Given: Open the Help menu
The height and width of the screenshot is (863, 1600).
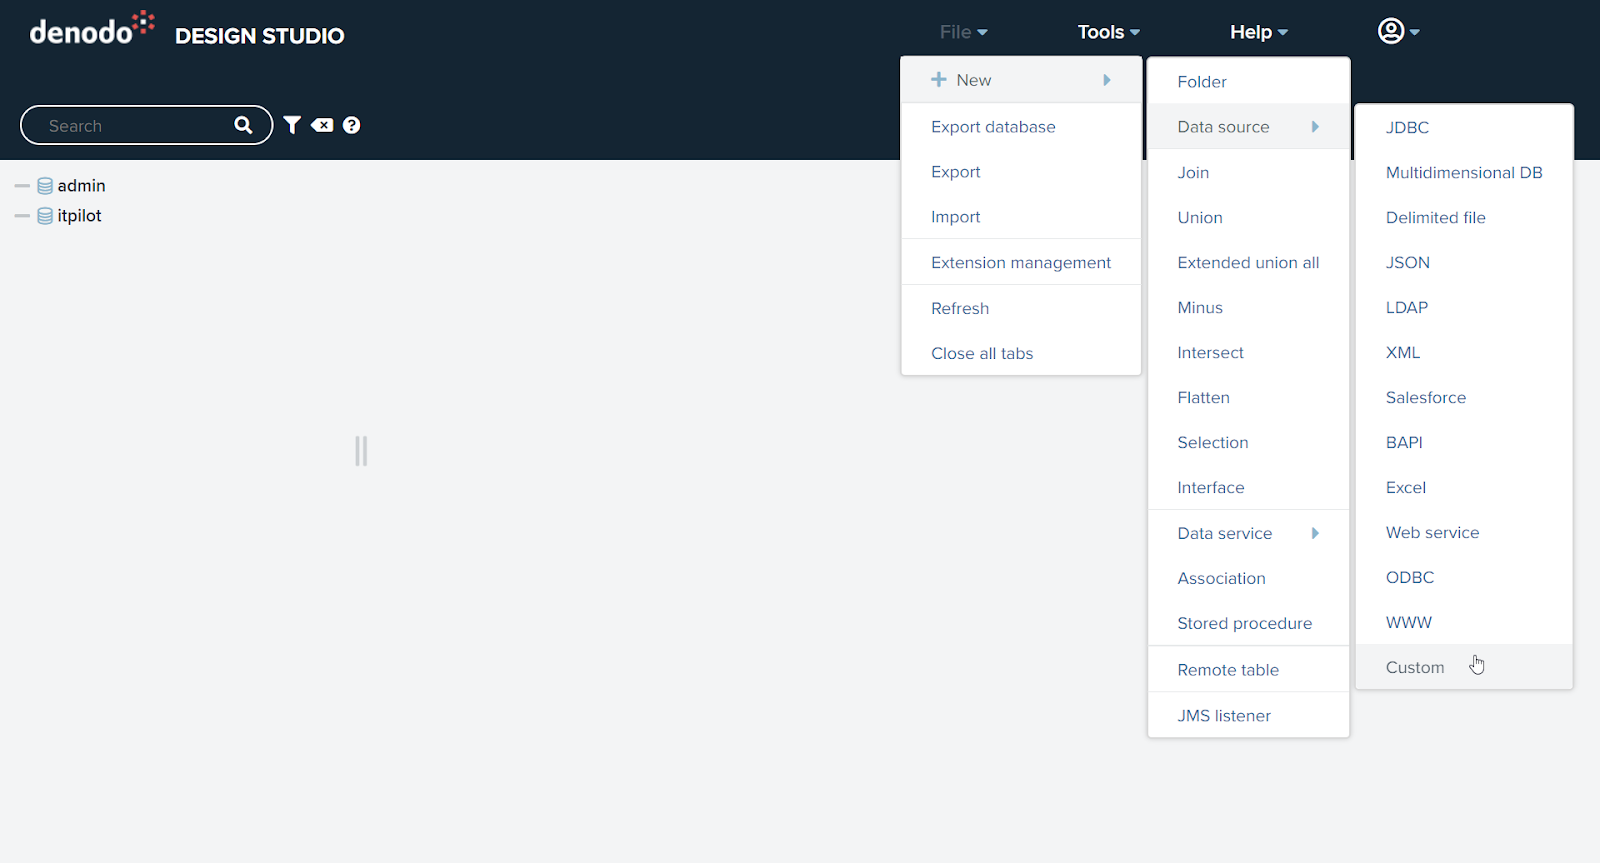Looking at the screenshot, I should tap(1258, 32).
